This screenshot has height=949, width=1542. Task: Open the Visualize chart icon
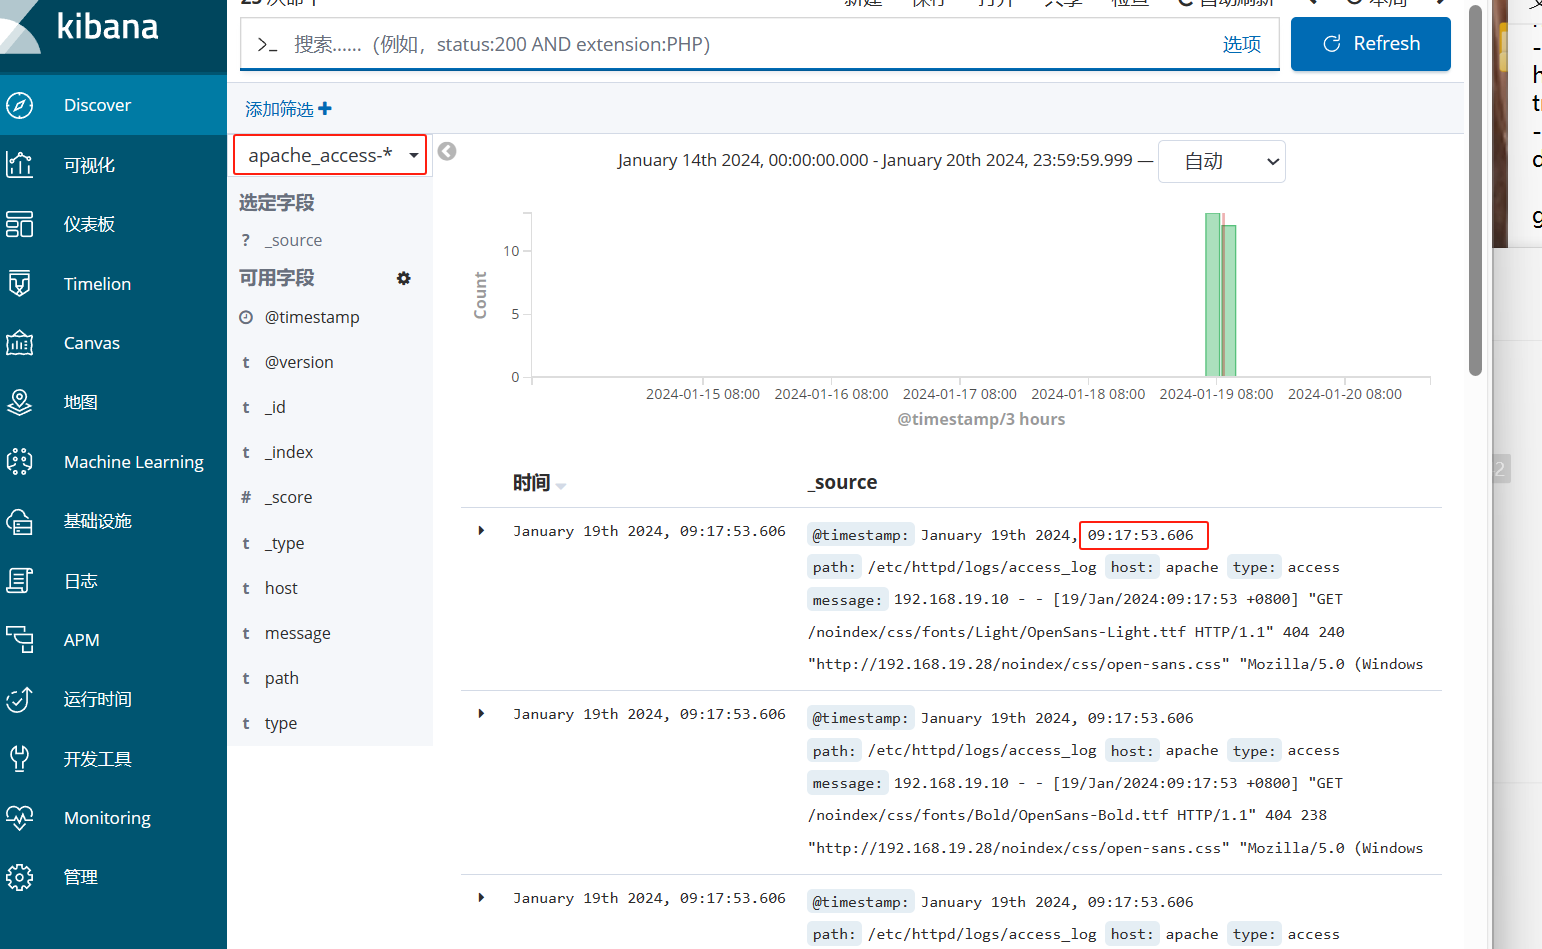pos(20,165)
